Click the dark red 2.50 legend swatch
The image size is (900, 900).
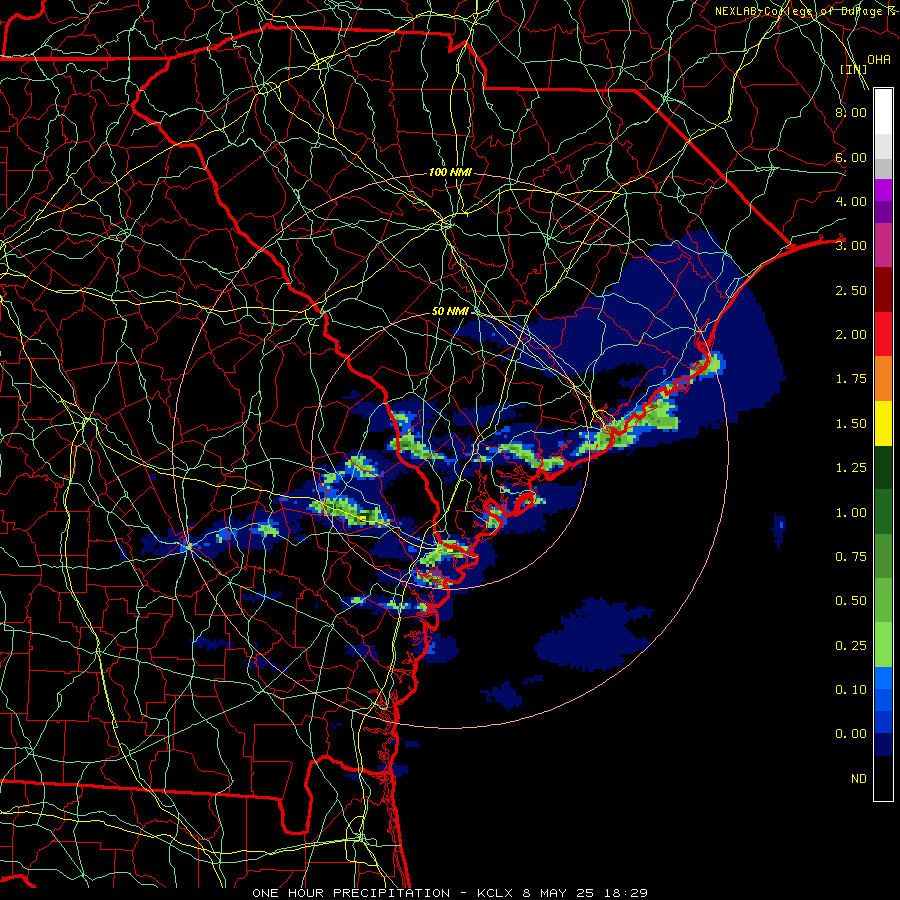883,290
